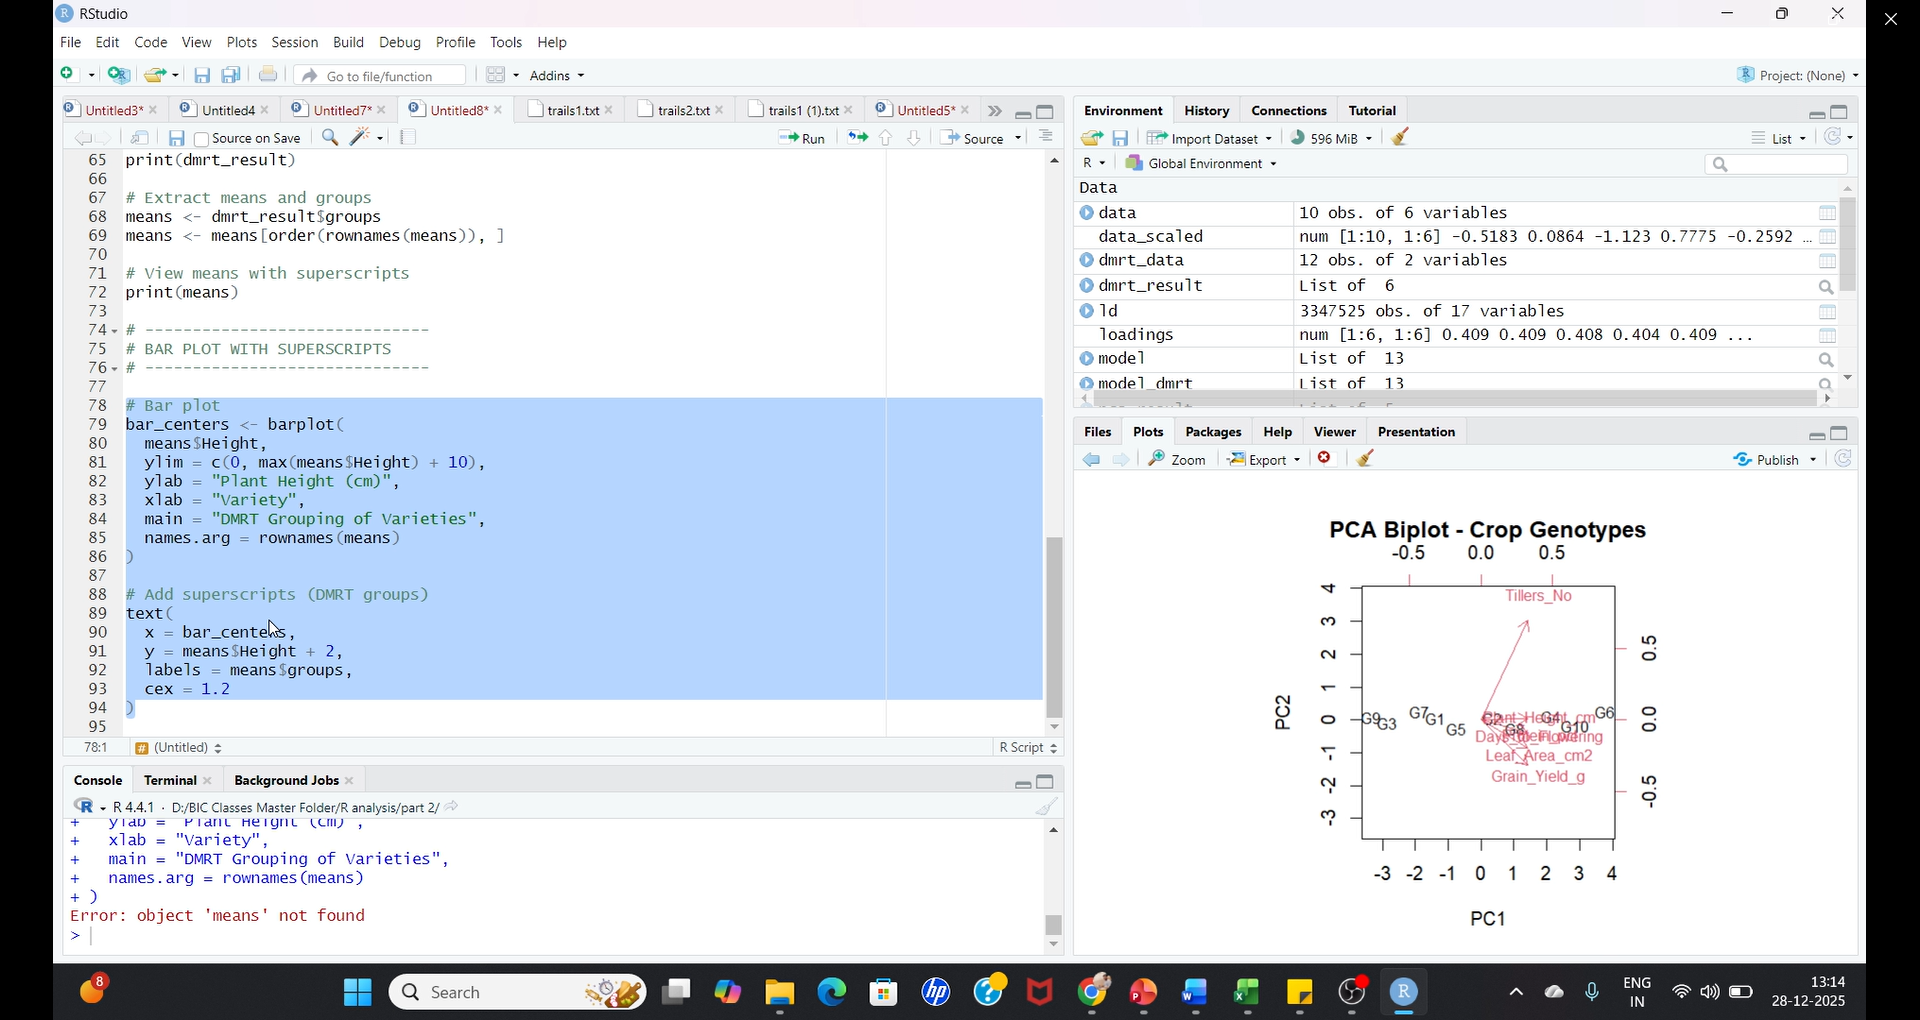Open the Tools menu
1920x1020 pixels.
point(506,43)
